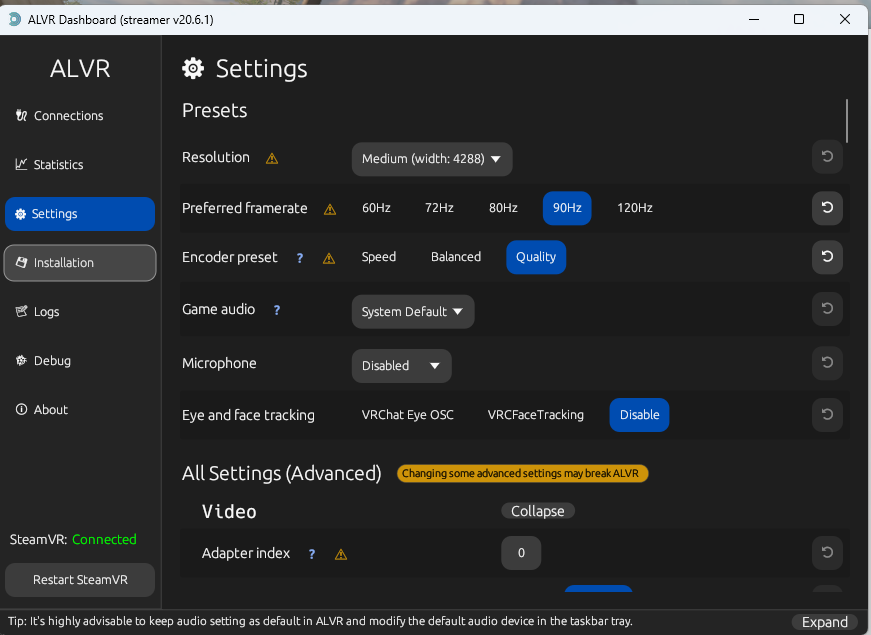Click the SteamVR Connected status text
The image size is (871, 635).
(104, 539)
